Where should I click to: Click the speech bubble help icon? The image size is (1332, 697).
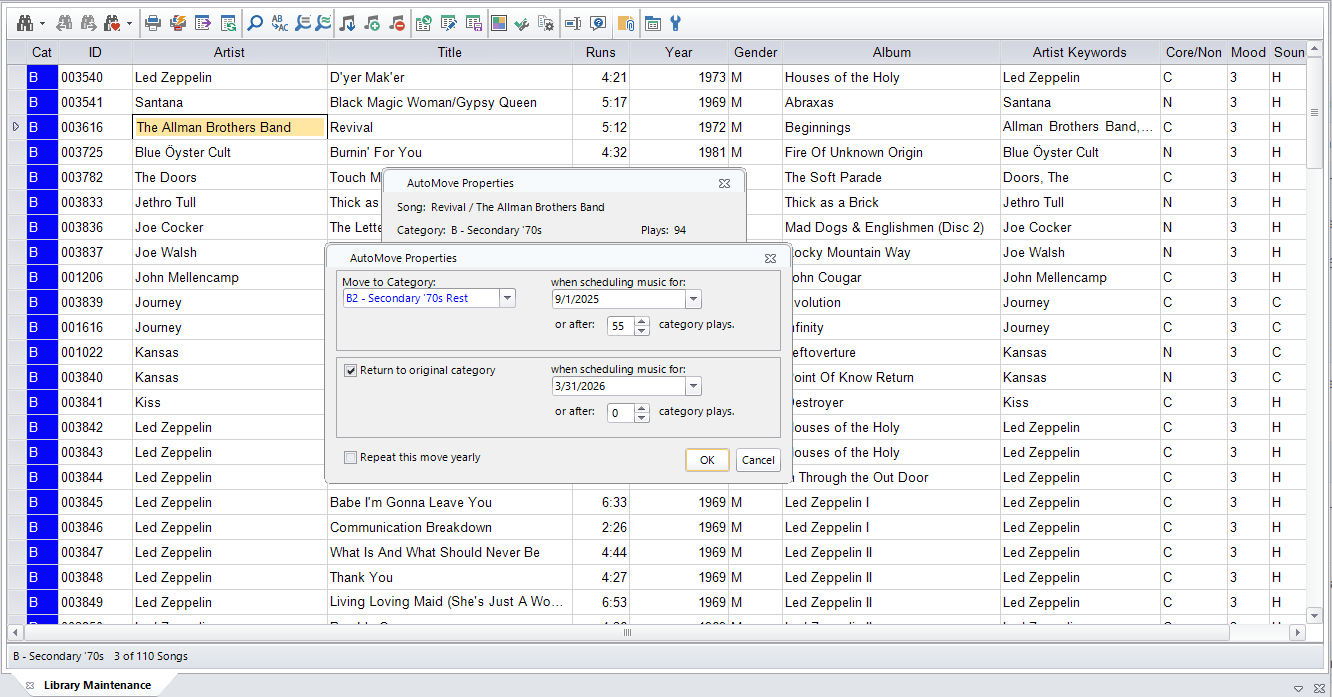[598, 22]
